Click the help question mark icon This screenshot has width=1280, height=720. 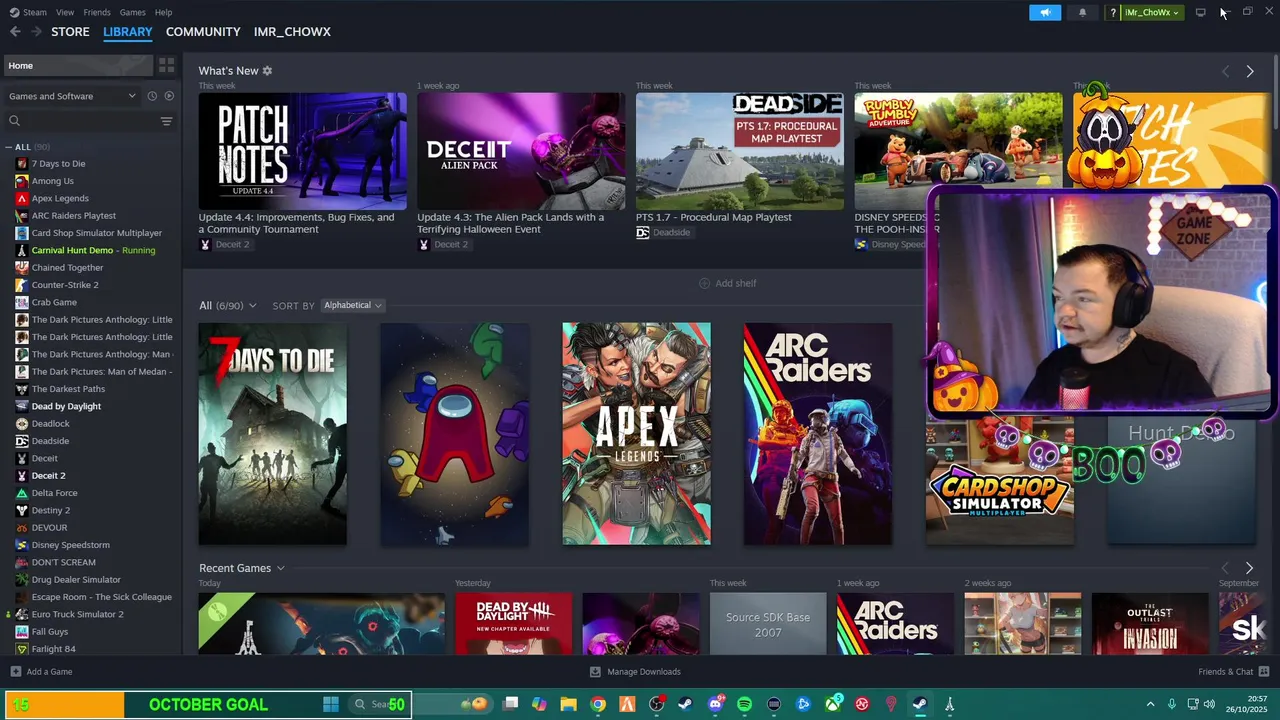point(1113,13)
